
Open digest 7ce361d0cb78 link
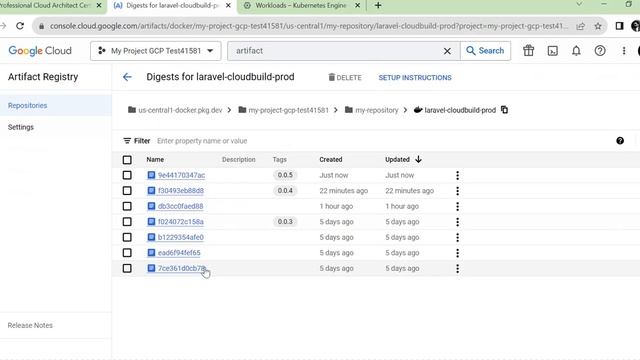click(x=182, y=268)
